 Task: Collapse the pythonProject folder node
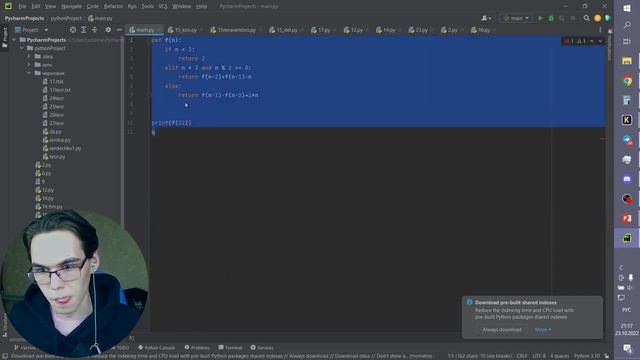22,48
